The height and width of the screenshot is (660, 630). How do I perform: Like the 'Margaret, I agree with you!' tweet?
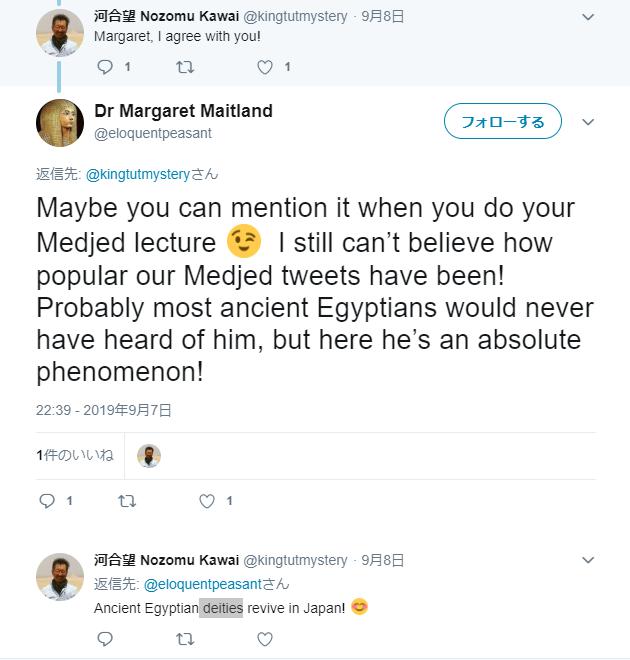[x=265, y=67]
